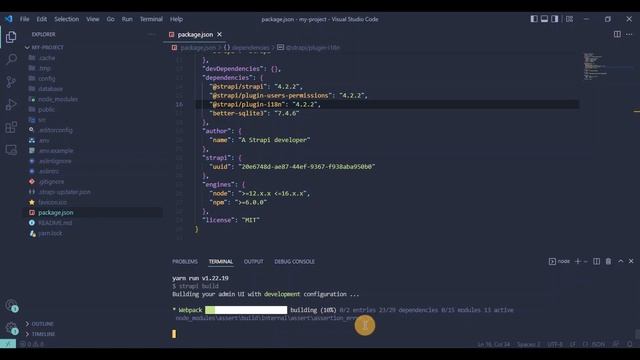Open the Terminal menu
The image size is (640, 360).
(x=151, y=19)
